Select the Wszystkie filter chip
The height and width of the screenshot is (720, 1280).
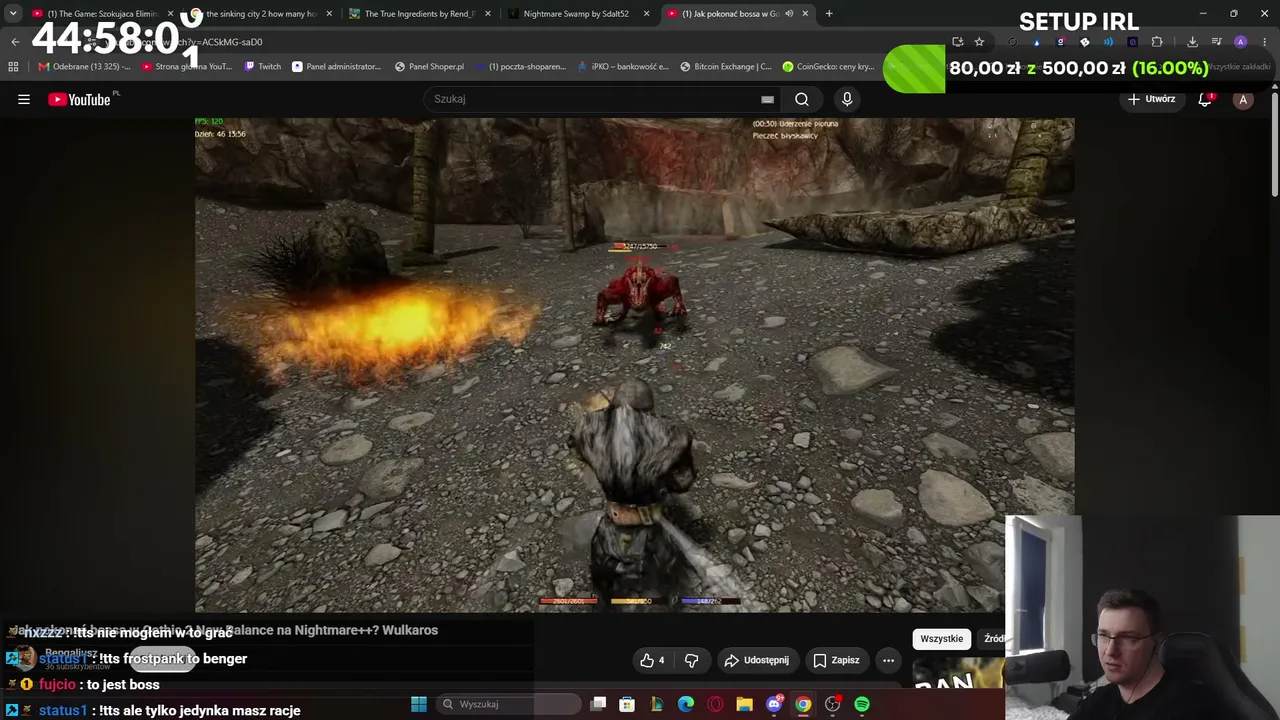point(942,639)
